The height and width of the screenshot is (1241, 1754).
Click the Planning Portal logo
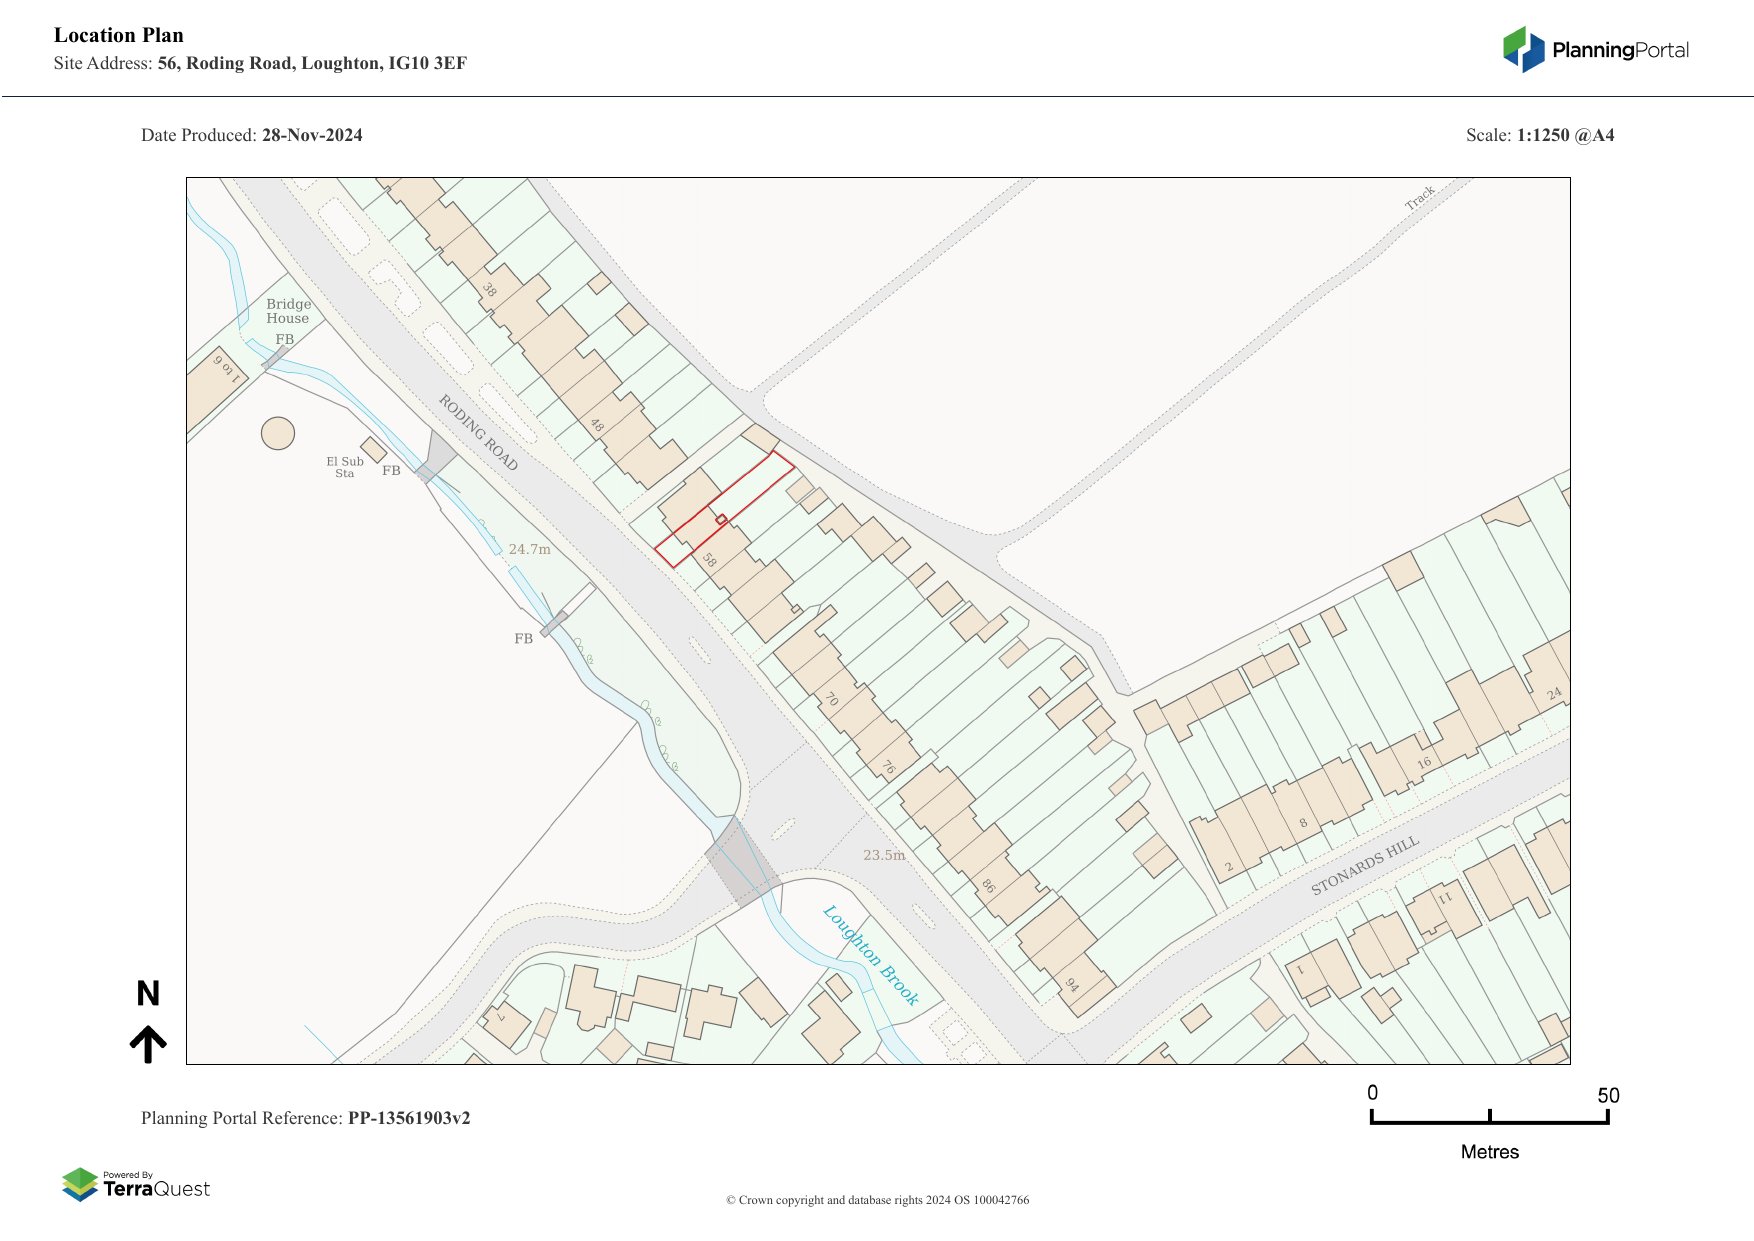click(1595, 50)
